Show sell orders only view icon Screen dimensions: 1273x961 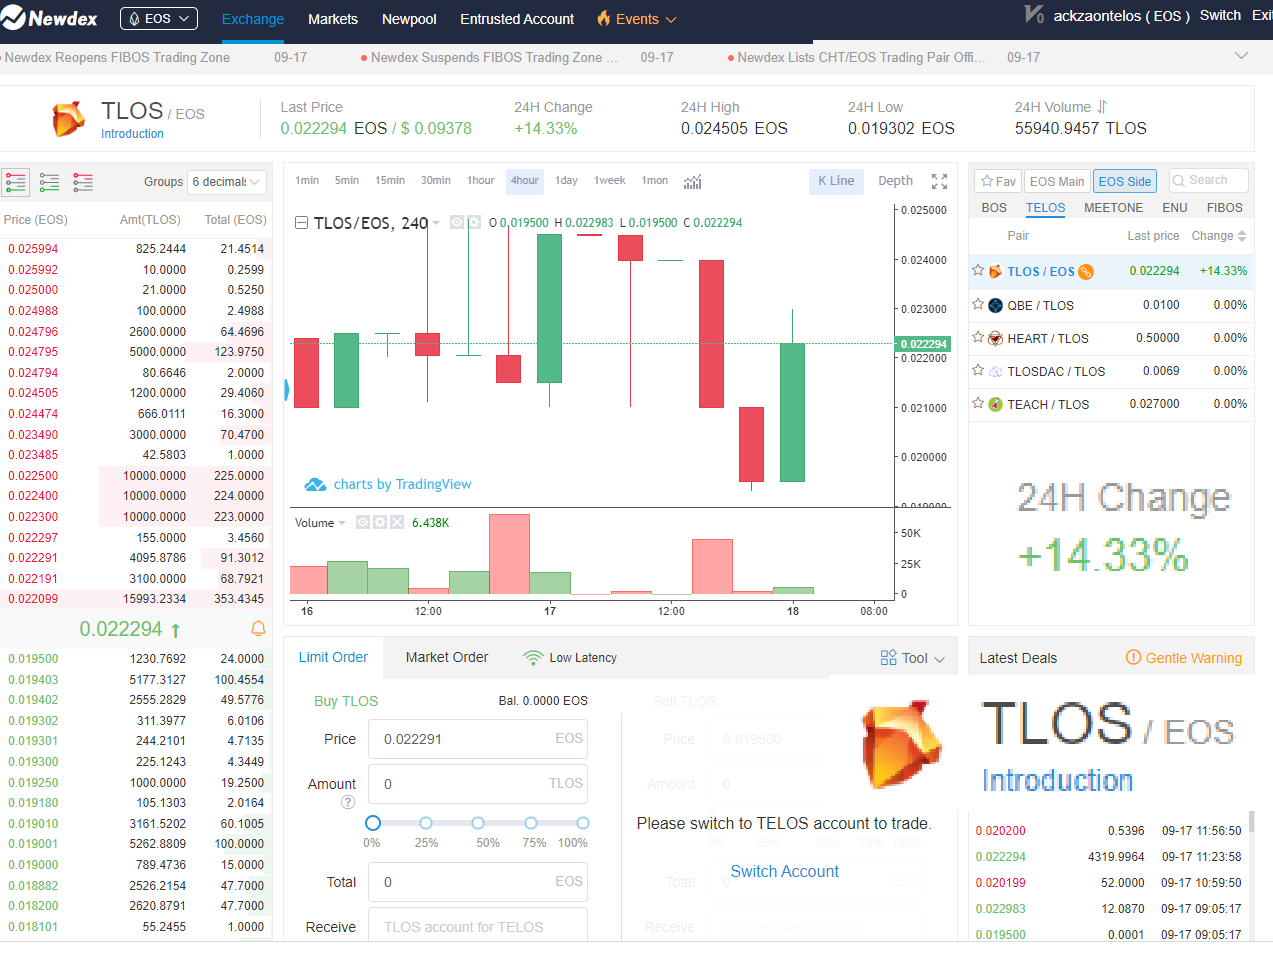click(83, 182)
